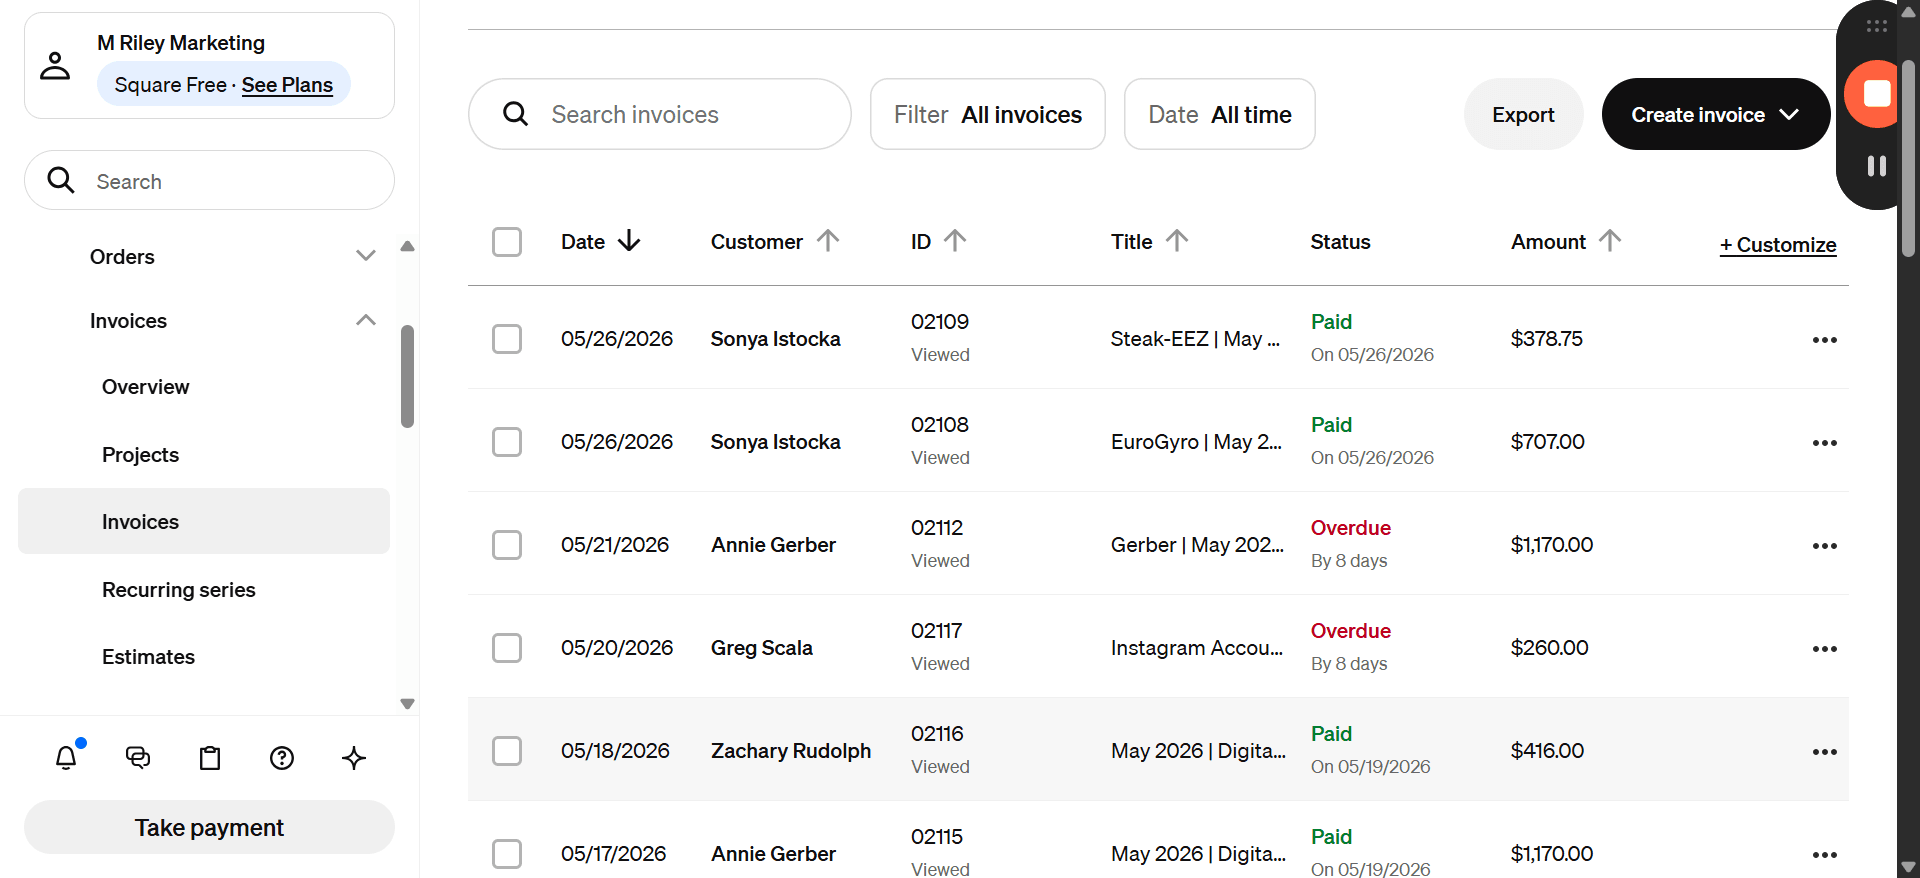The height and width of the screenshot is (878, 1920).
Task: Check the invoice 02116 row checkbox
Action: click(507, 751)
